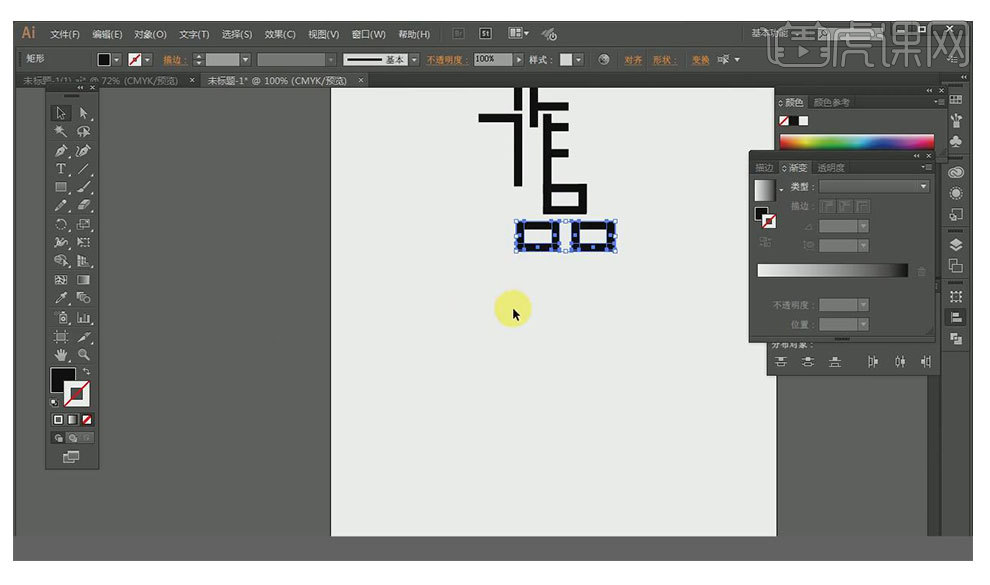This screenshot has height=585, width=990.
Task: Choose the Rectangle shape tool
Action: (x=61, y=187)
